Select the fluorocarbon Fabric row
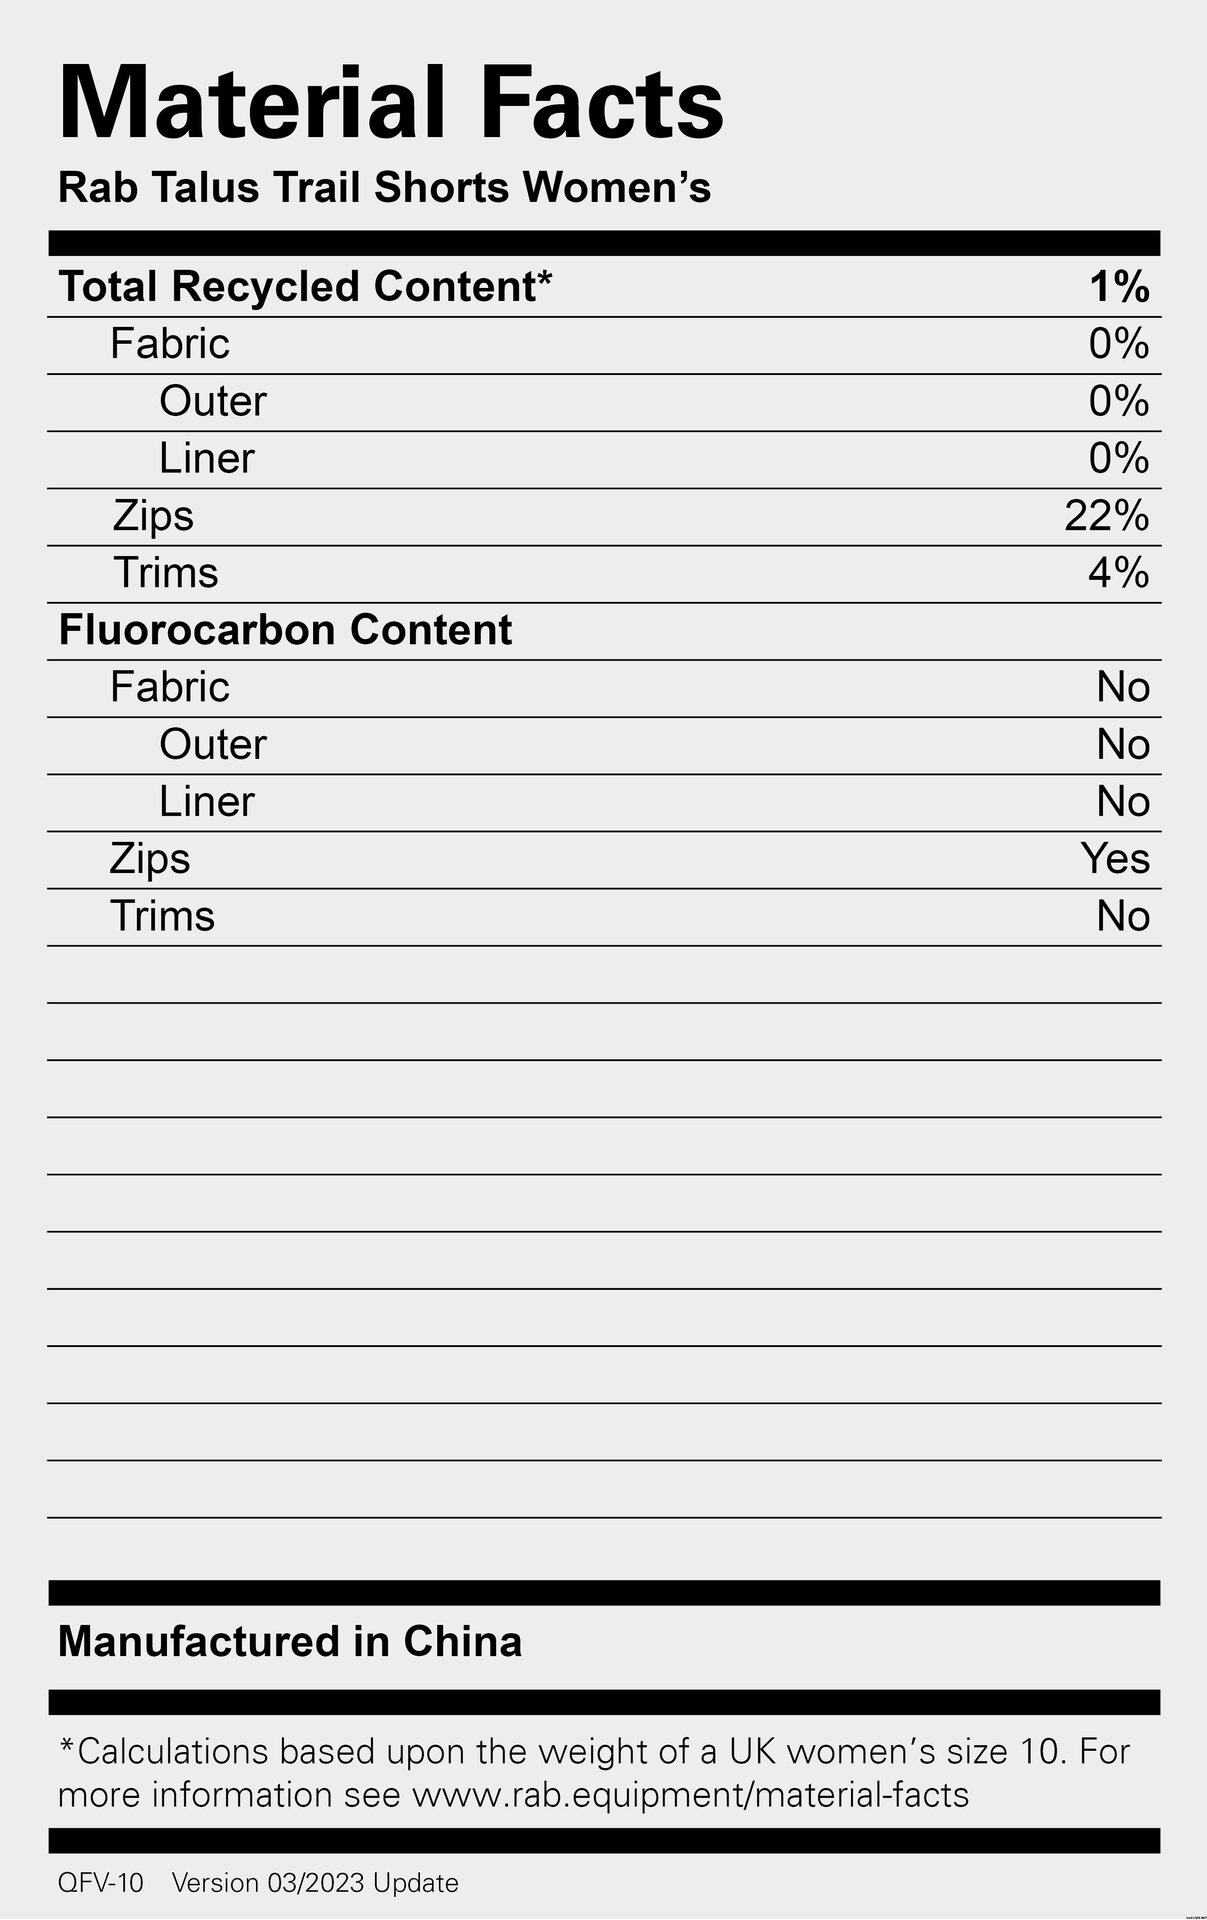The height and width of the screenshot is (1920, 1207). [x=604, y=688]
